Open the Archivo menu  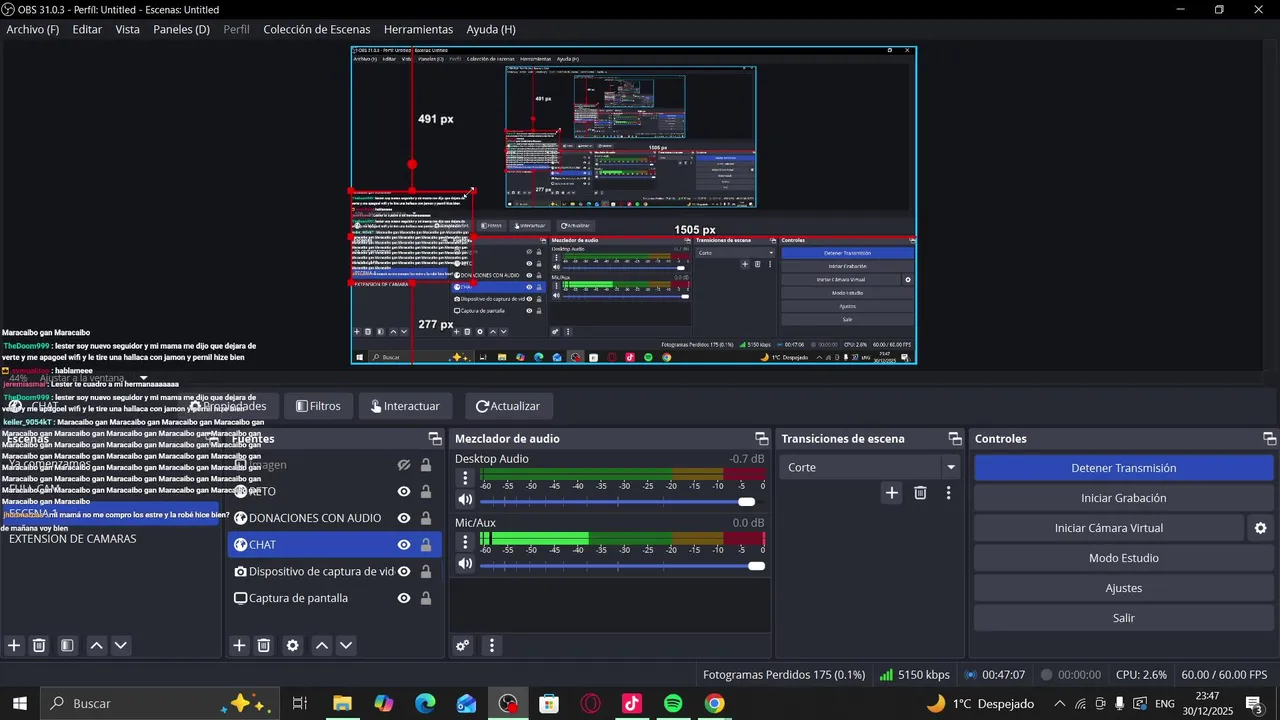click(x=33, y=29)
